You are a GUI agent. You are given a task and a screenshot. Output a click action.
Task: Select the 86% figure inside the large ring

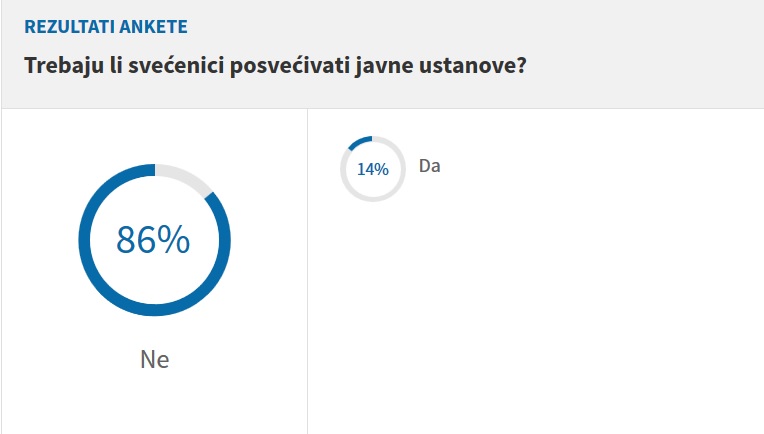[x=153, y=240]
